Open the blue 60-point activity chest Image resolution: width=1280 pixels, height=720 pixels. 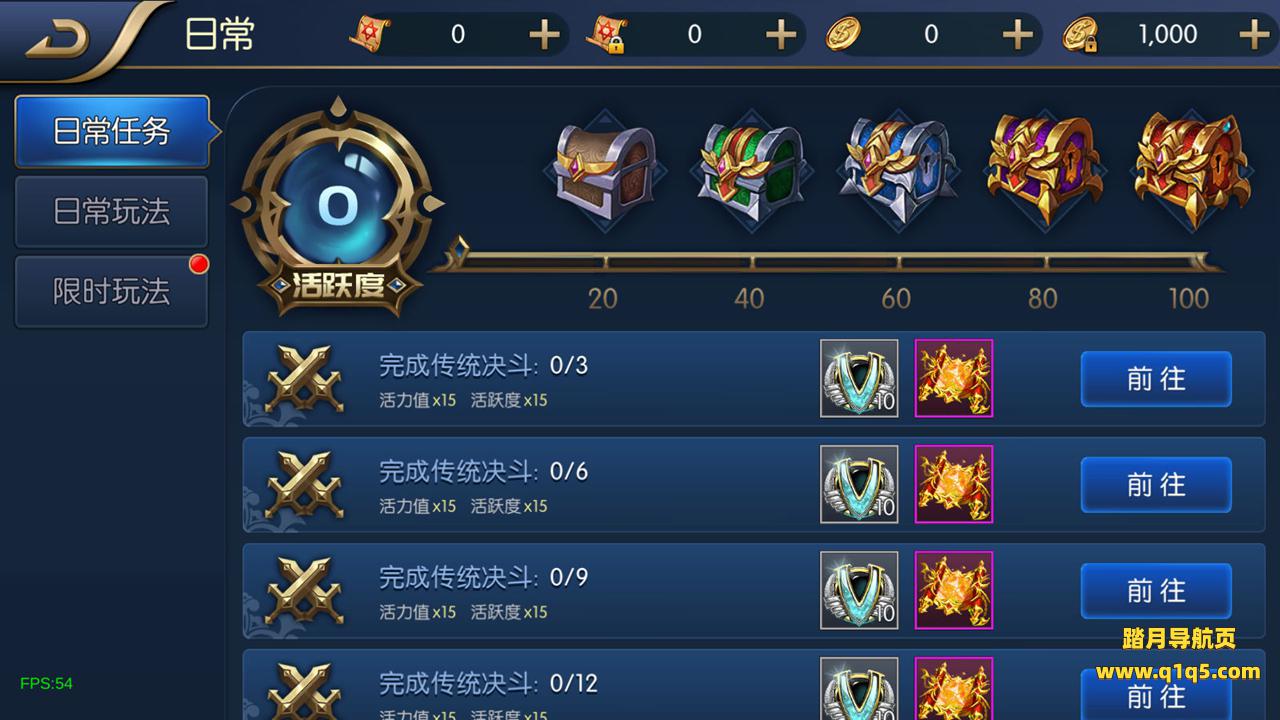coord(897,170)
